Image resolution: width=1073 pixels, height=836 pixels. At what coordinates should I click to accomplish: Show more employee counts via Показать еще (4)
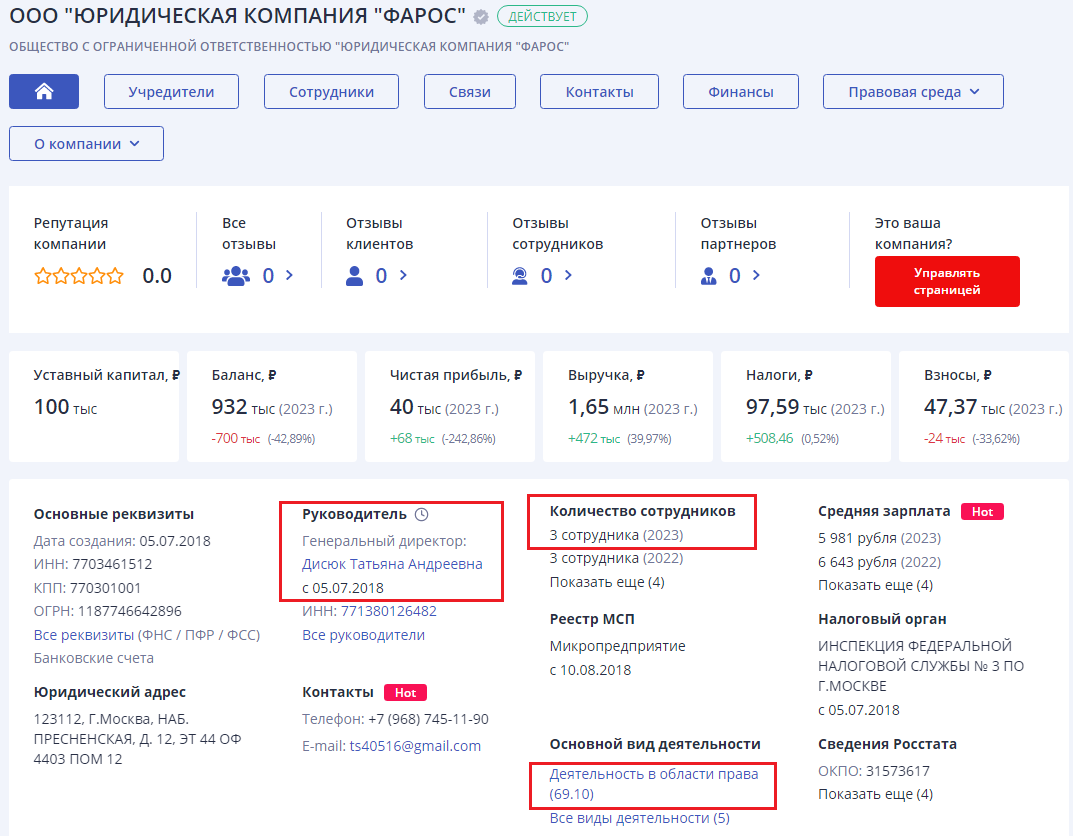[x=606, y=582]
